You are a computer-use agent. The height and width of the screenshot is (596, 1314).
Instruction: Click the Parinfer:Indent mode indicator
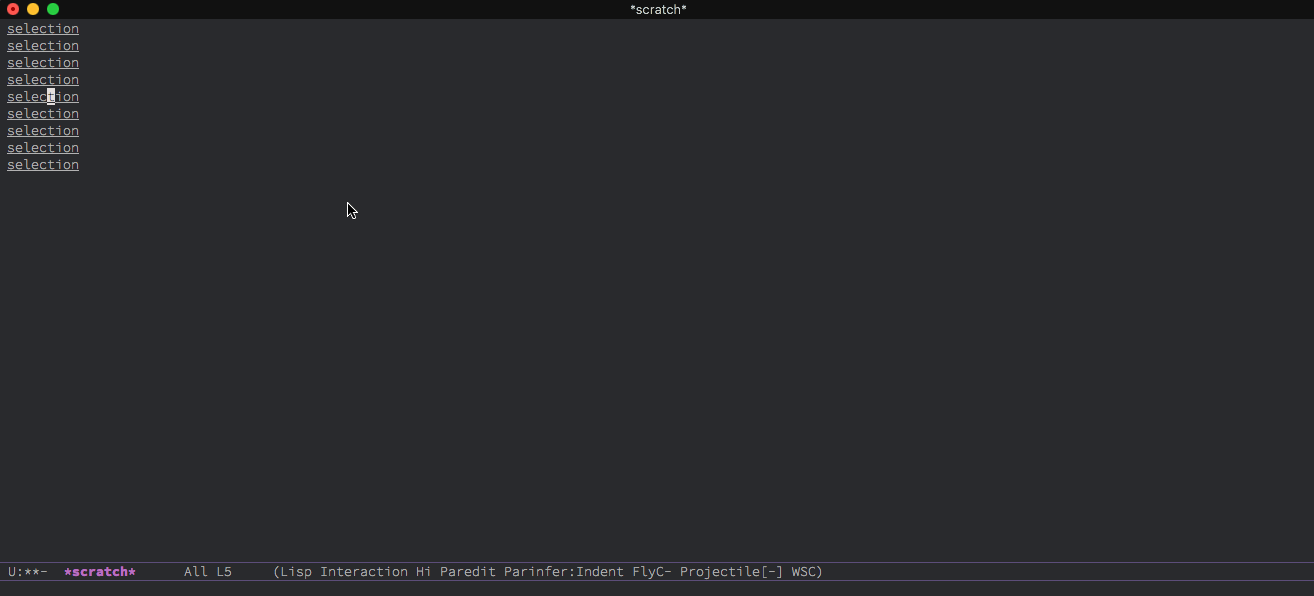[x=564, y=572]
